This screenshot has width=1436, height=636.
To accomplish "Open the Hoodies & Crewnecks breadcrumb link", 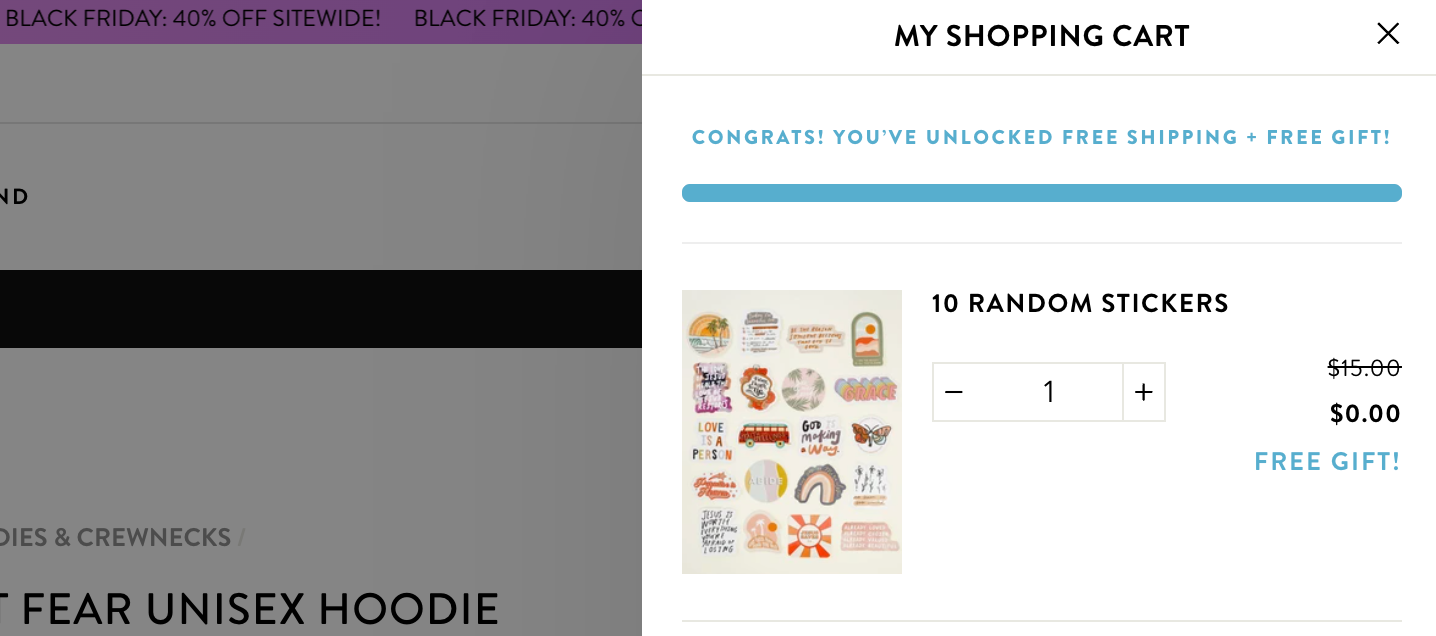I will [115, 537].
